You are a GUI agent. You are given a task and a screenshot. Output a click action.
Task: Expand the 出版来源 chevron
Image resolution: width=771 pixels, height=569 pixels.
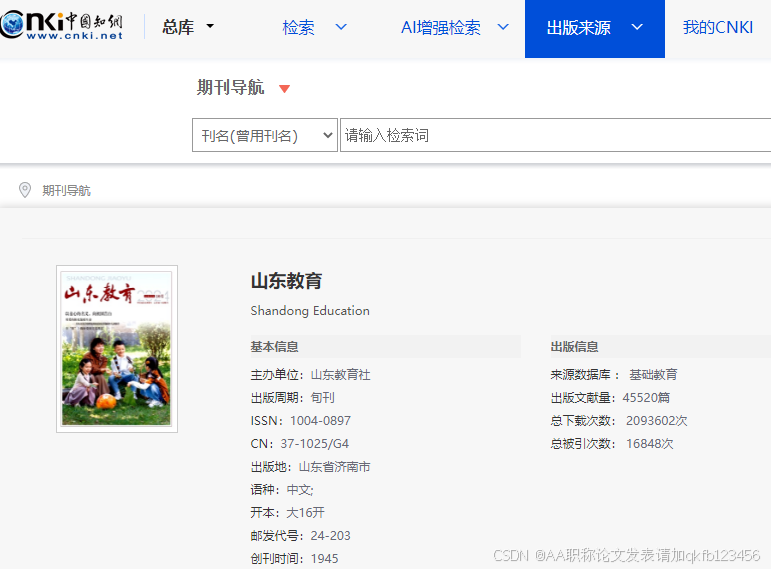637,27
